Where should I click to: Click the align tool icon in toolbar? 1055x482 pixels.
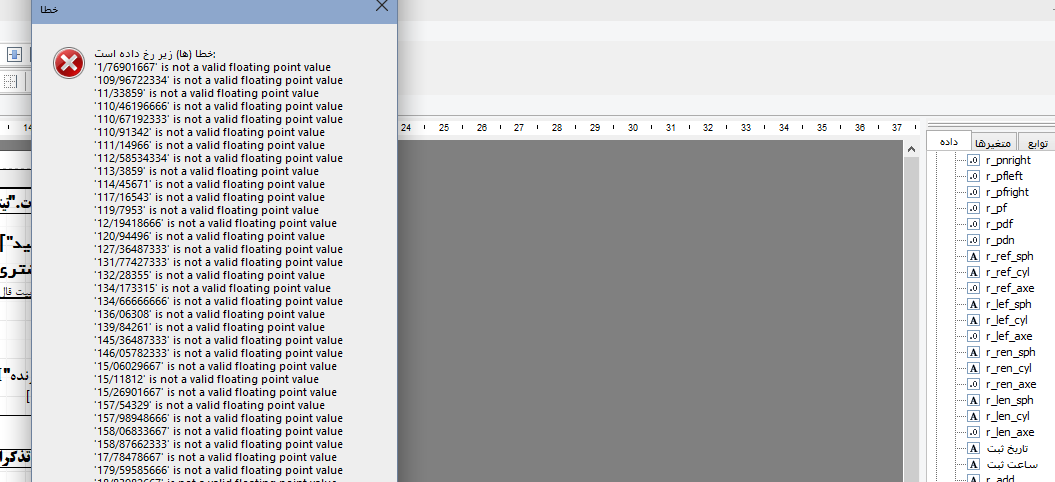(x=15, y=54)
